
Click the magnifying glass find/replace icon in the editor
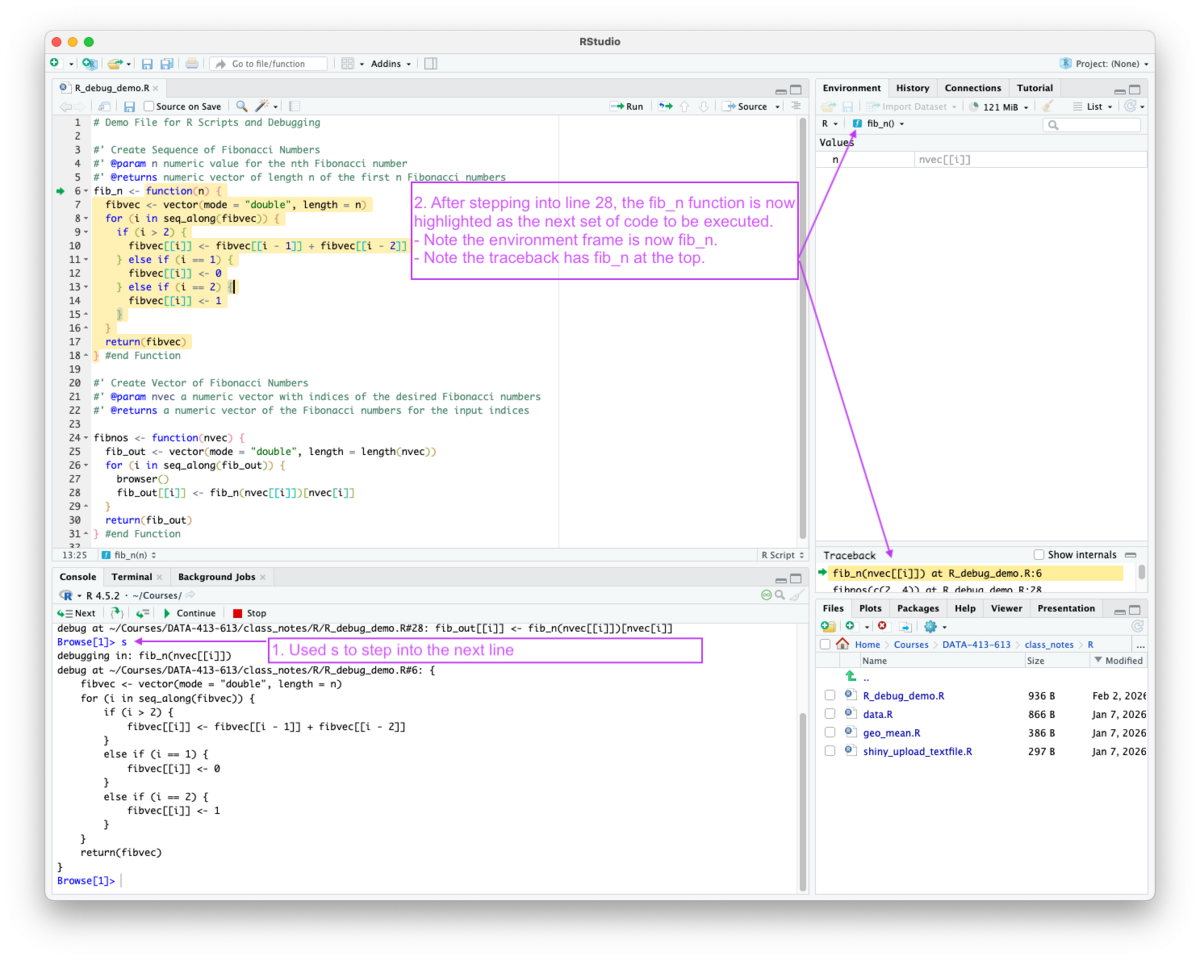coord(241,106)
